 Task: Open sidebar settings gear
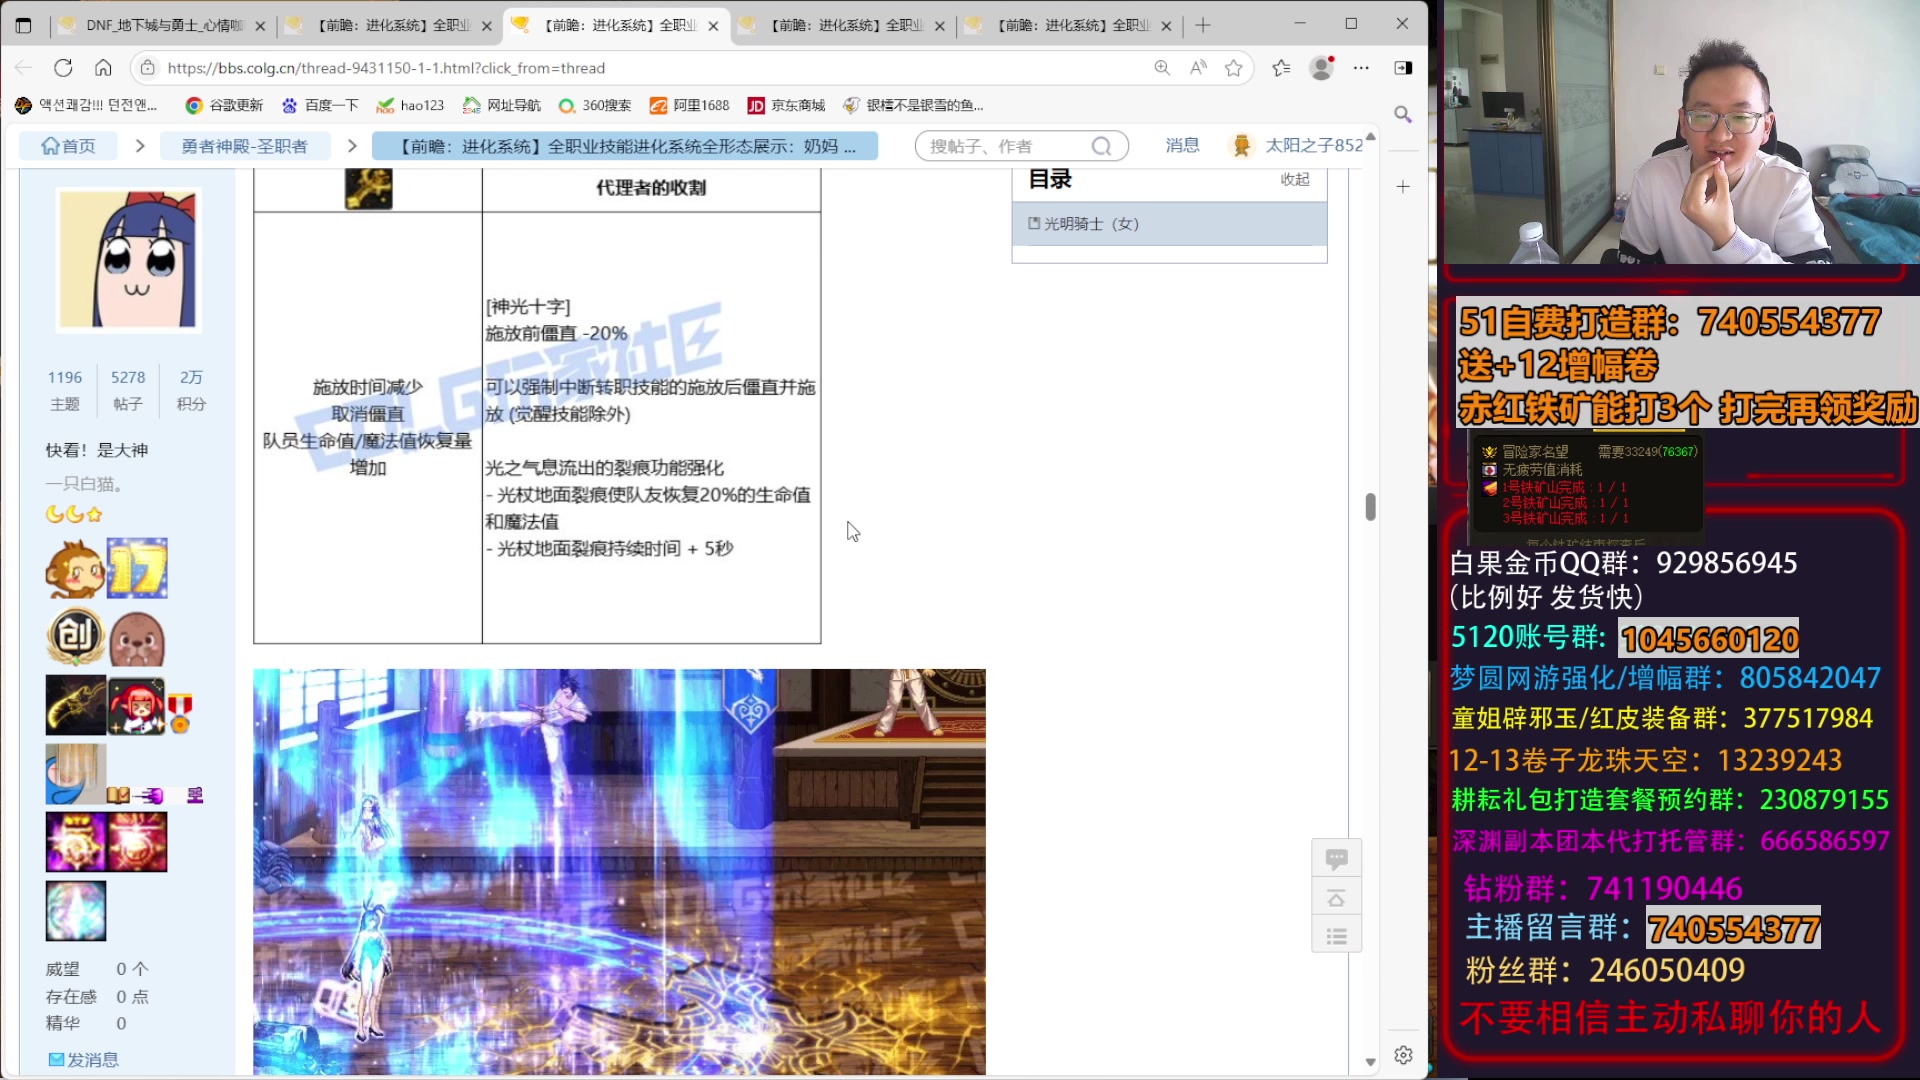click(1403, 1055)
